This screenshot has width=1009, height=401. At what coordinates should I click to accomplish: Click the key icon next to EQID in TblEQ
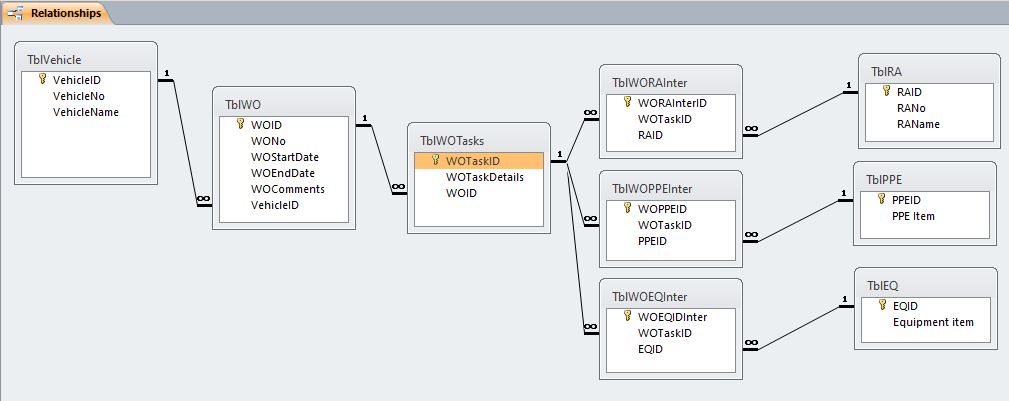tap(882, 306)
